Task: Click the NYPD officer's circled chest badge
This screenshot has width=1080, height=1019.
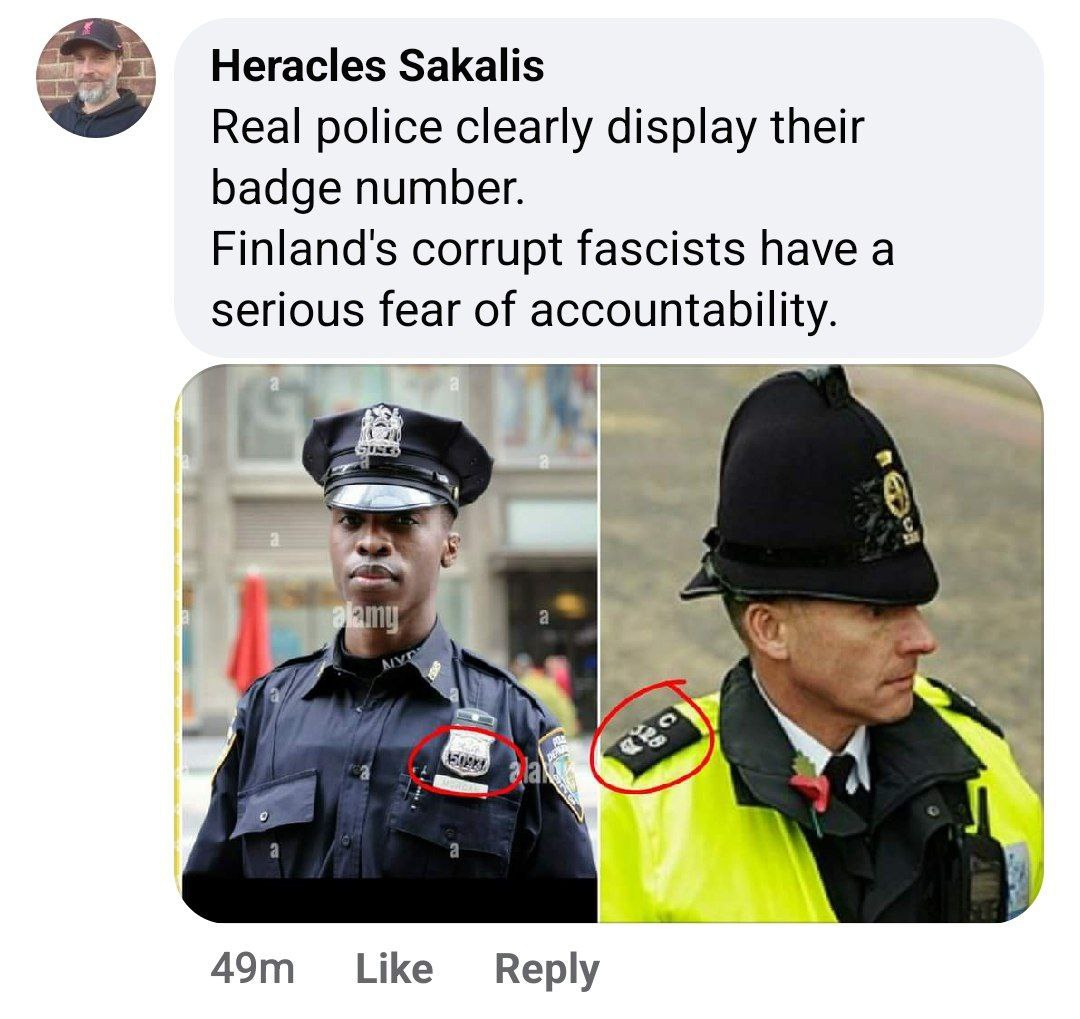Action: click(466, 760)
